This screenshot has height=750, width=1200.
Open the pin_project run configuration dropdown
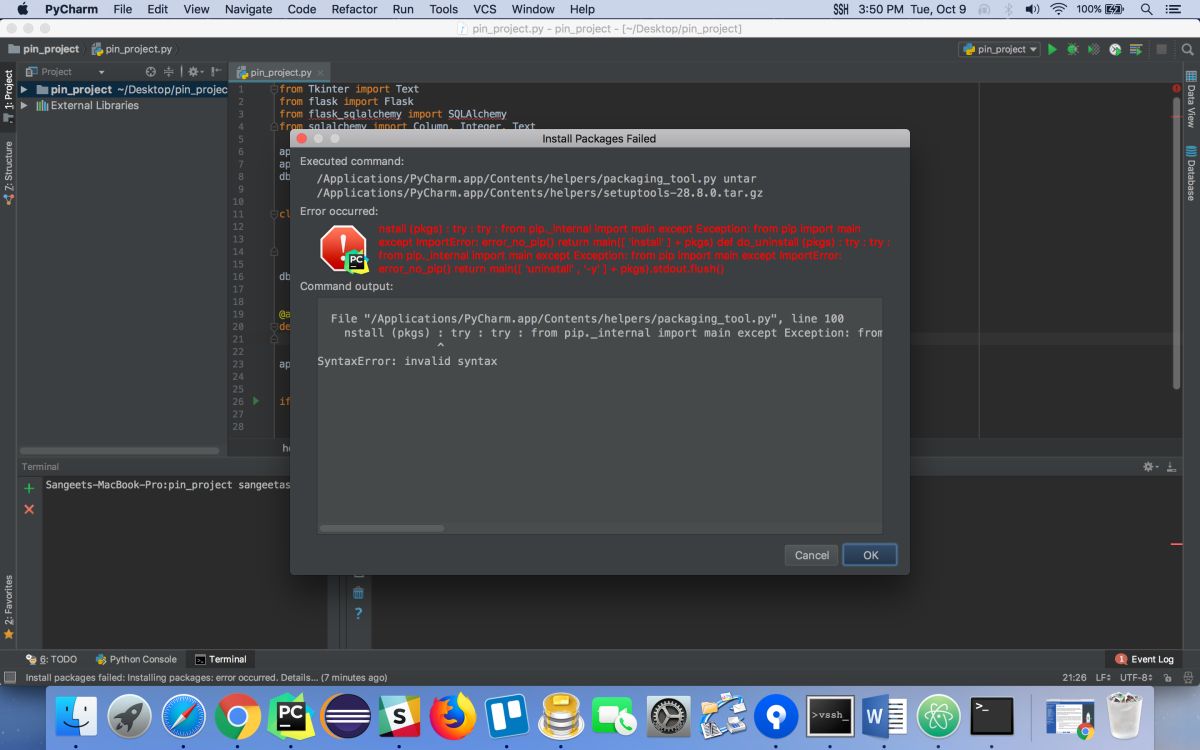[999, 49]
